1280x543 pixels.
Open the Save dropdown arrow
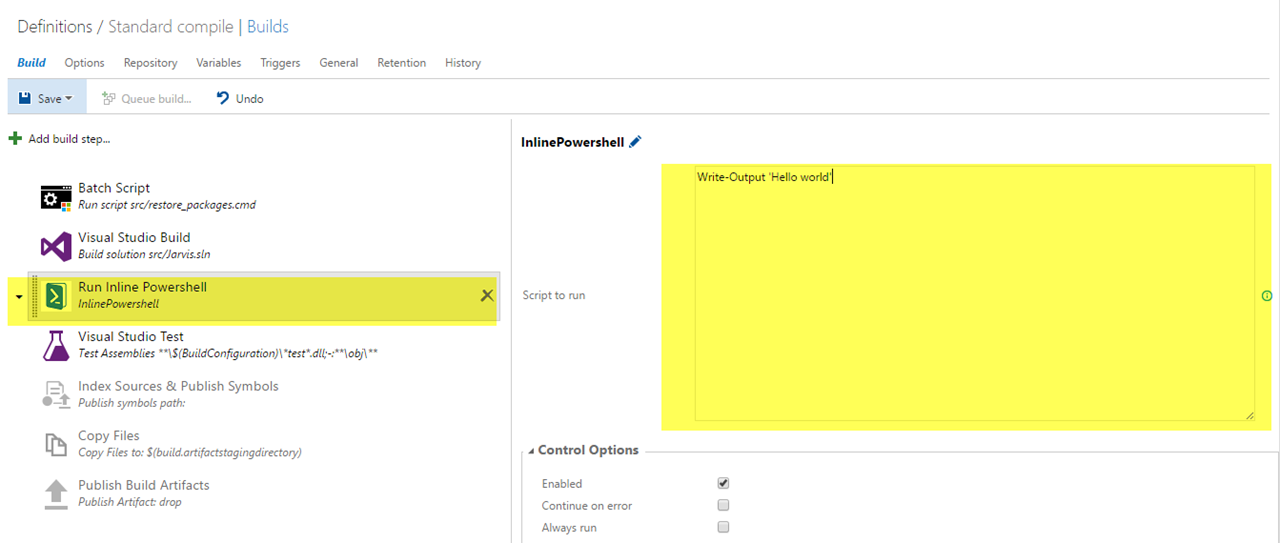pos(69,99)
